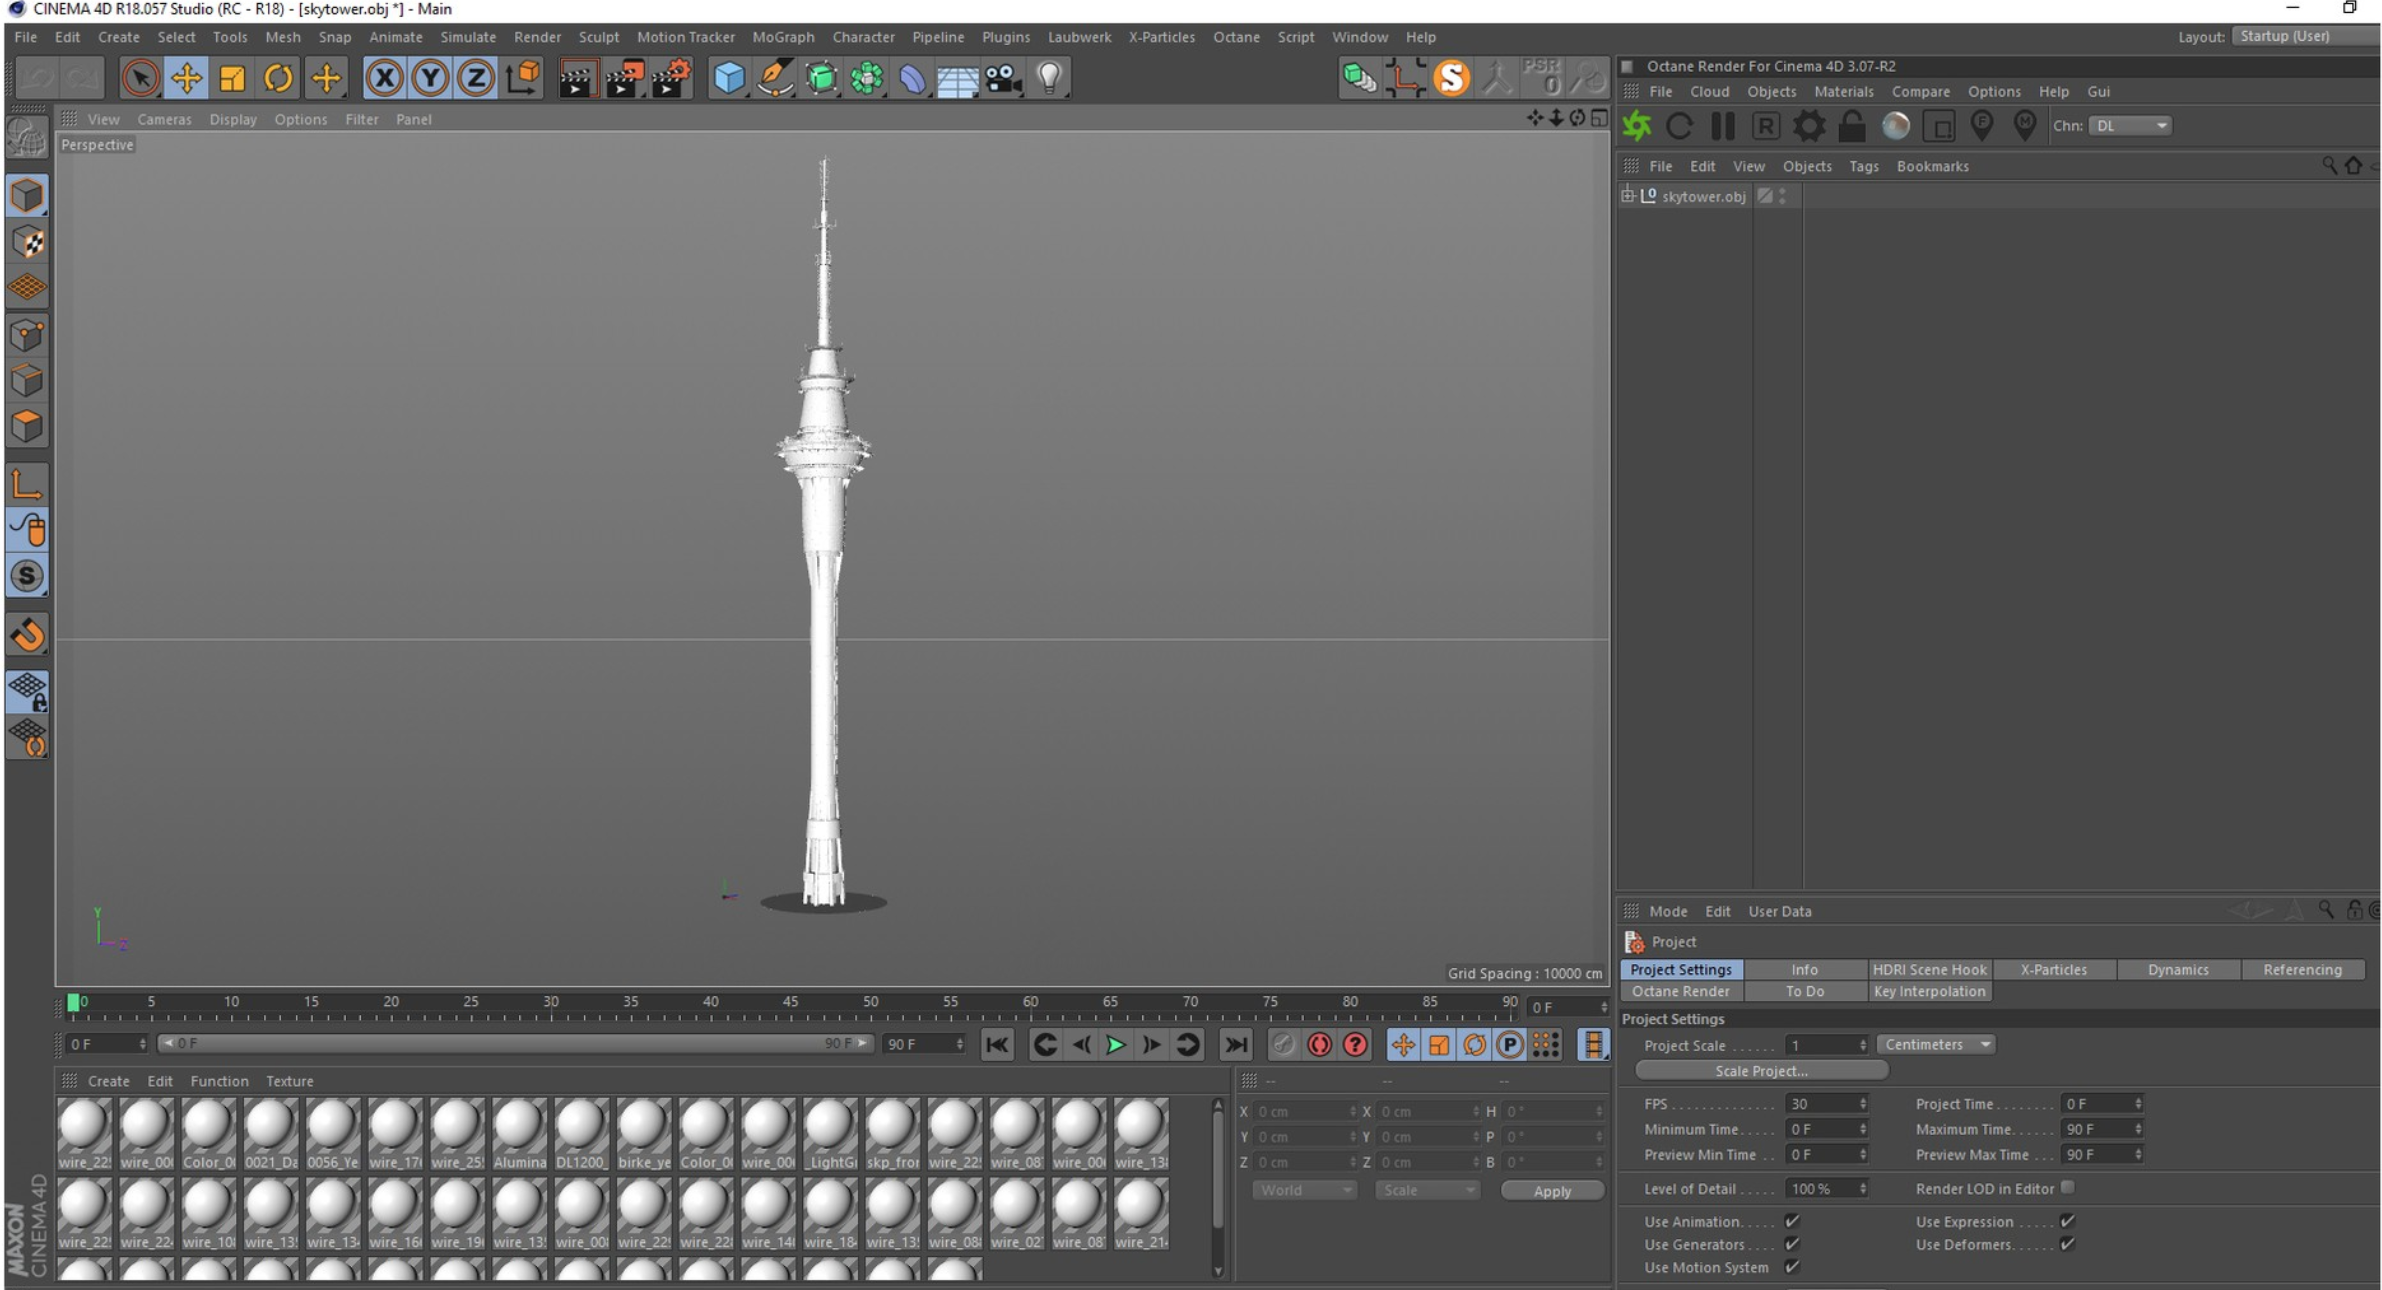
Task: Expand the skytower.obj object tree
Action: click(1628, 196)
